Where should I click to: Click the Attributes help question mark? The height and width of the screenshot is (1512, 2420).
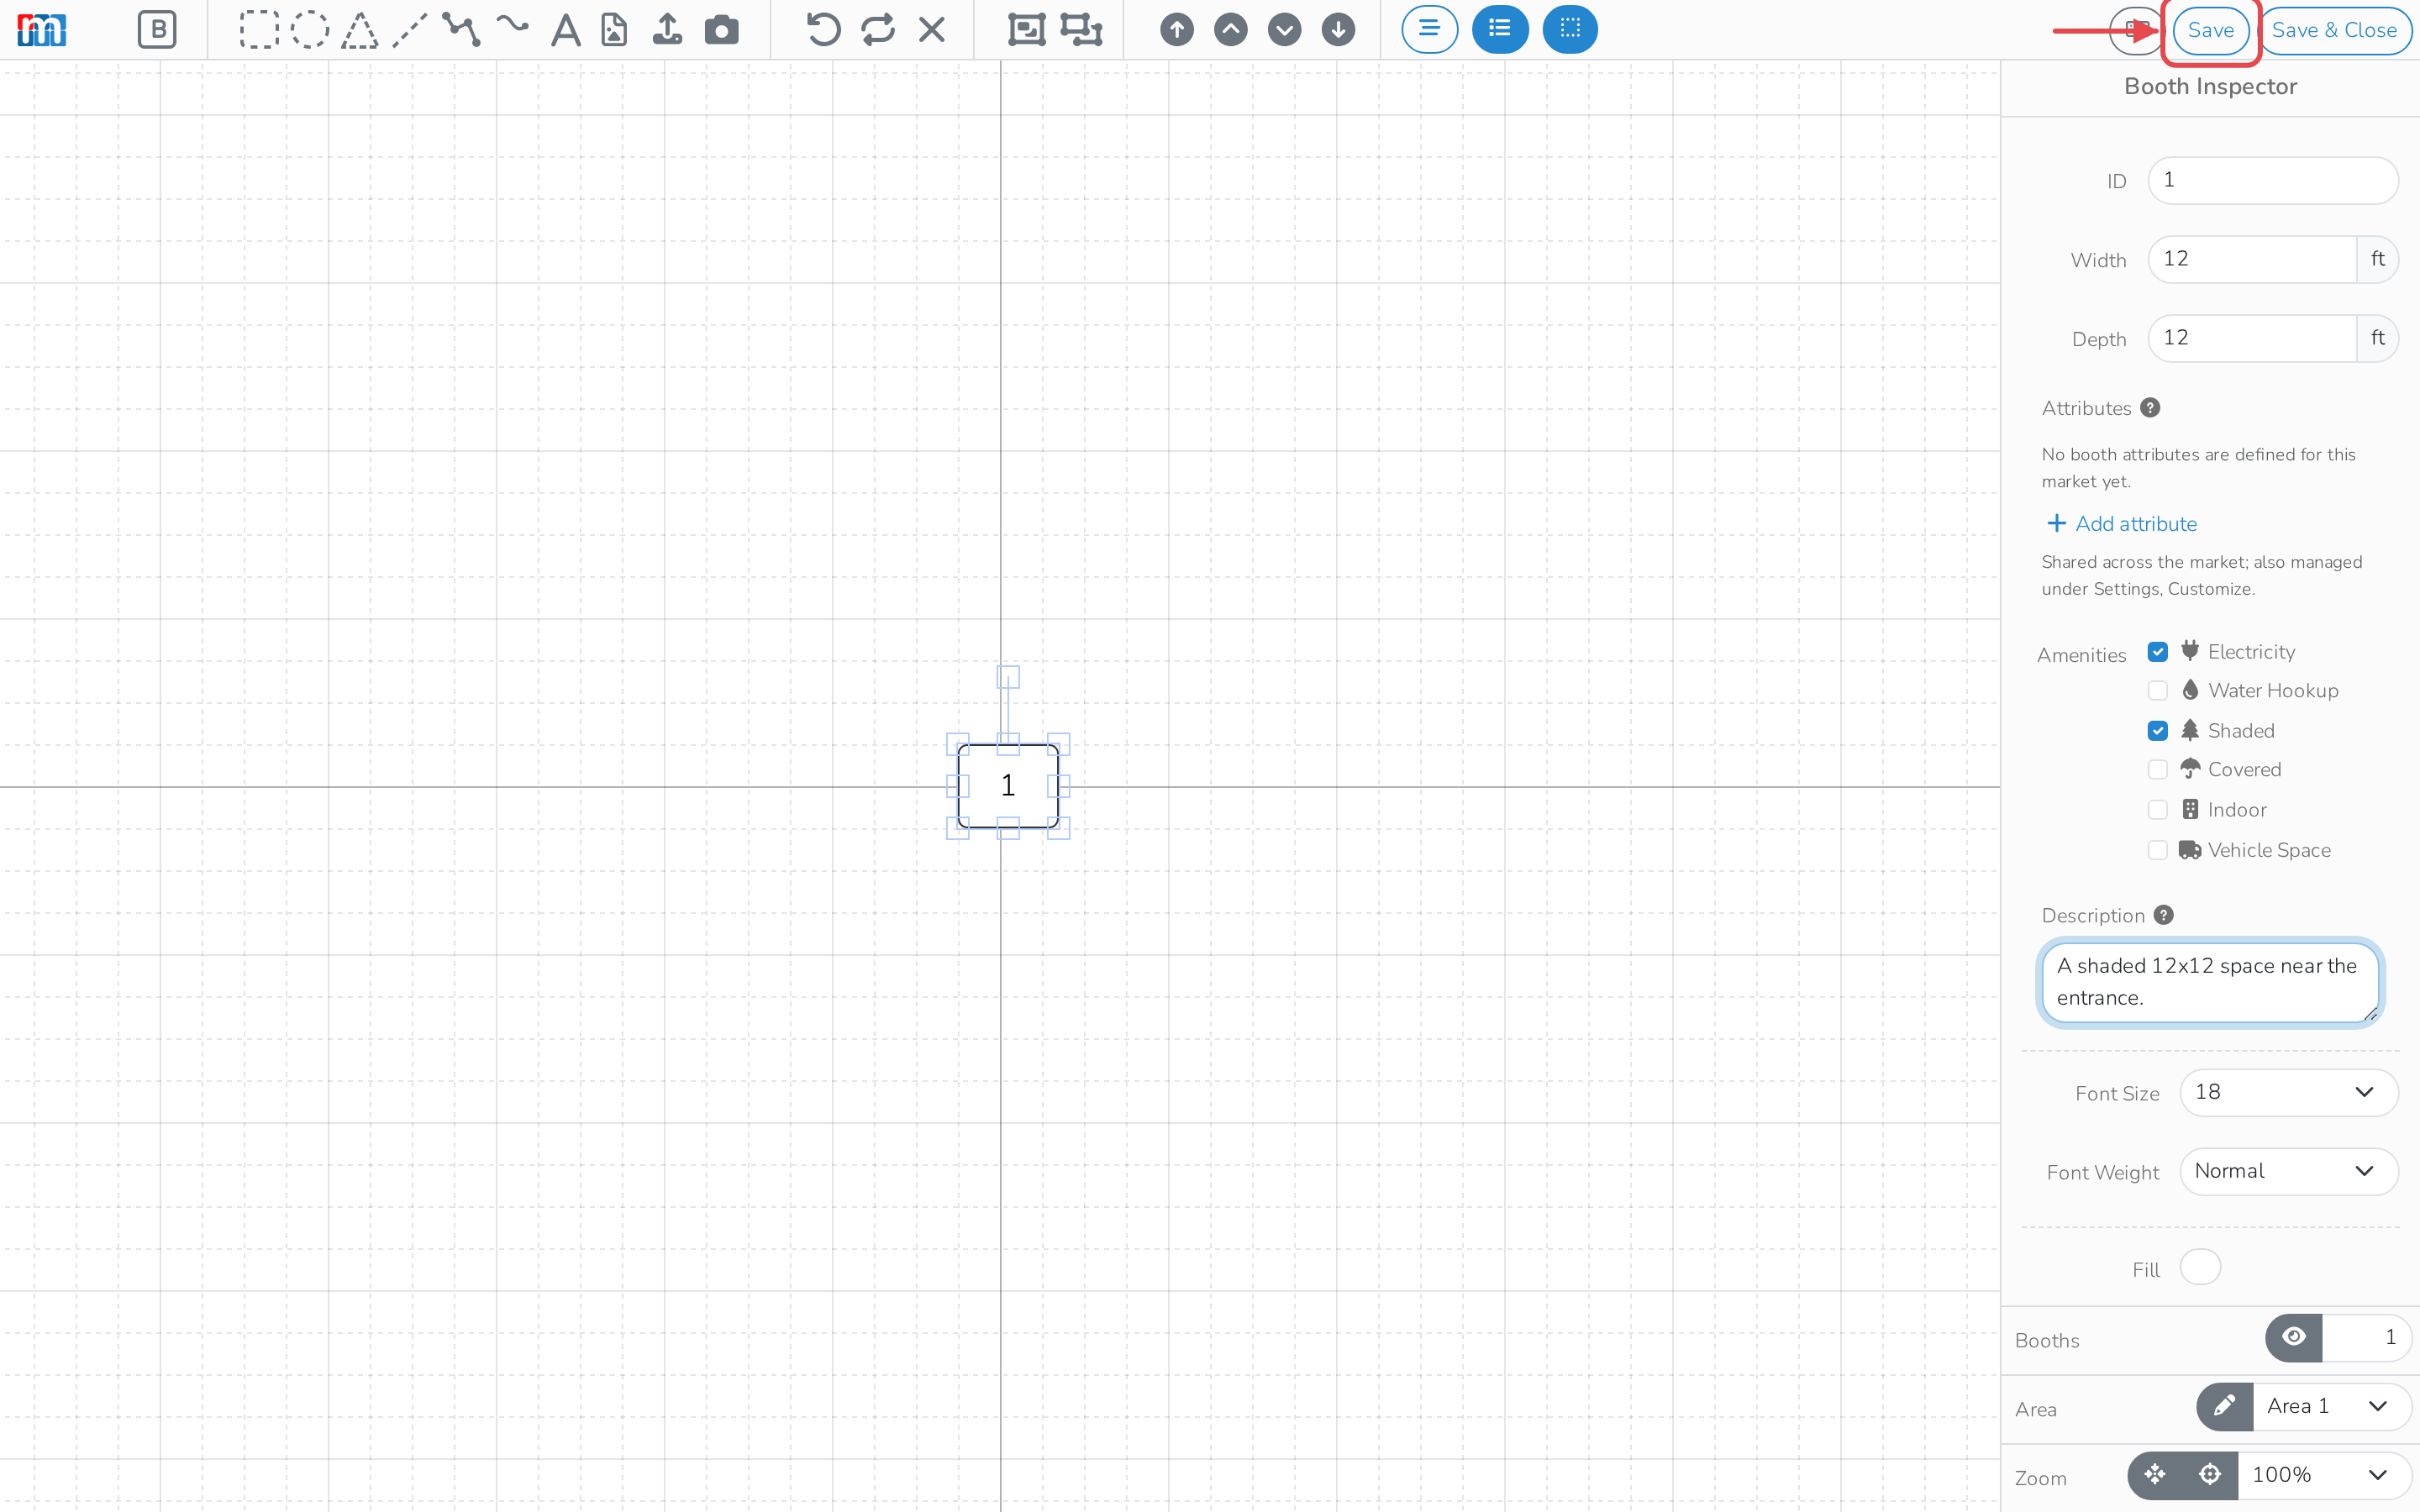[x=2150, y=408]
